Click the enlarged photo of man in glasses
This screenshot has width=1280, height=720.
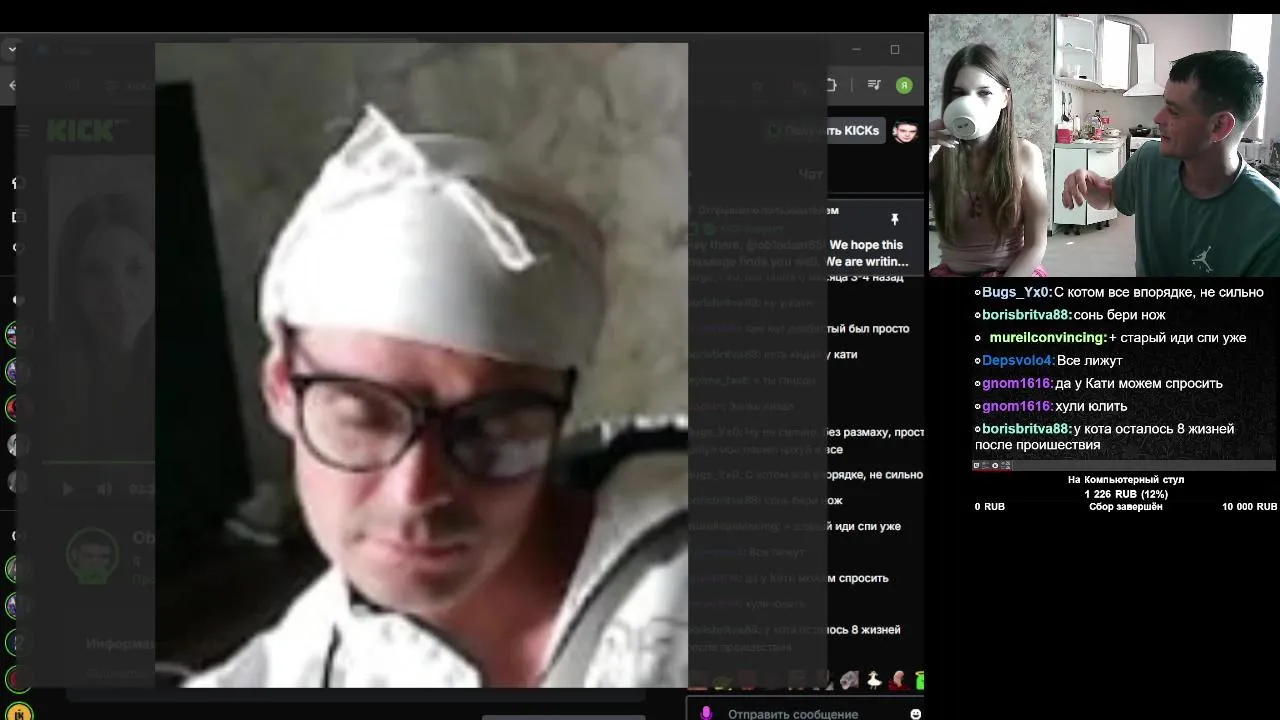coord(421,365)
